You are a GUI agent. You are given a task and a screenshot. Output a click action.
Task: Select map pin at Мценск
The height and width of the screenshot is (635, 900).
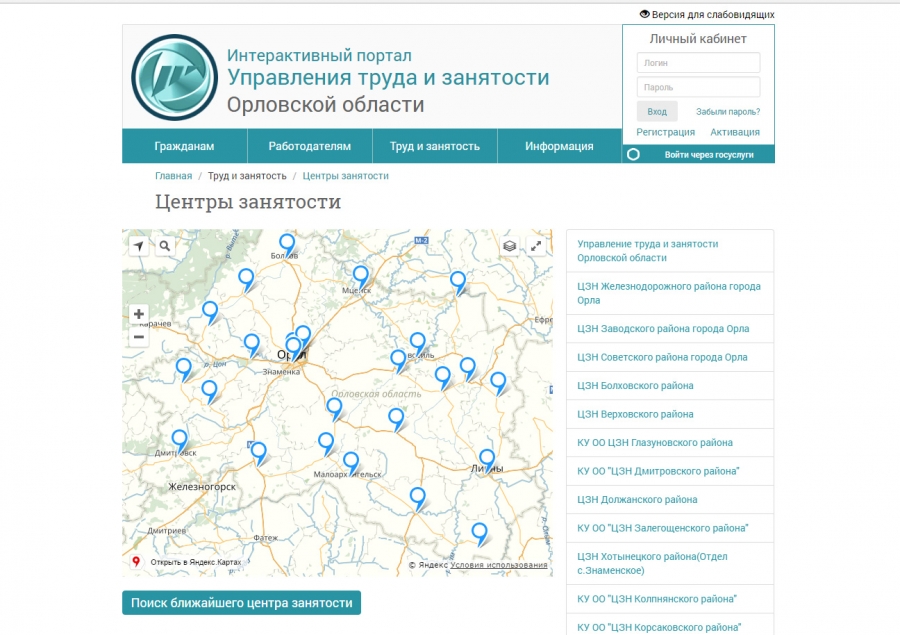point(360,277)
